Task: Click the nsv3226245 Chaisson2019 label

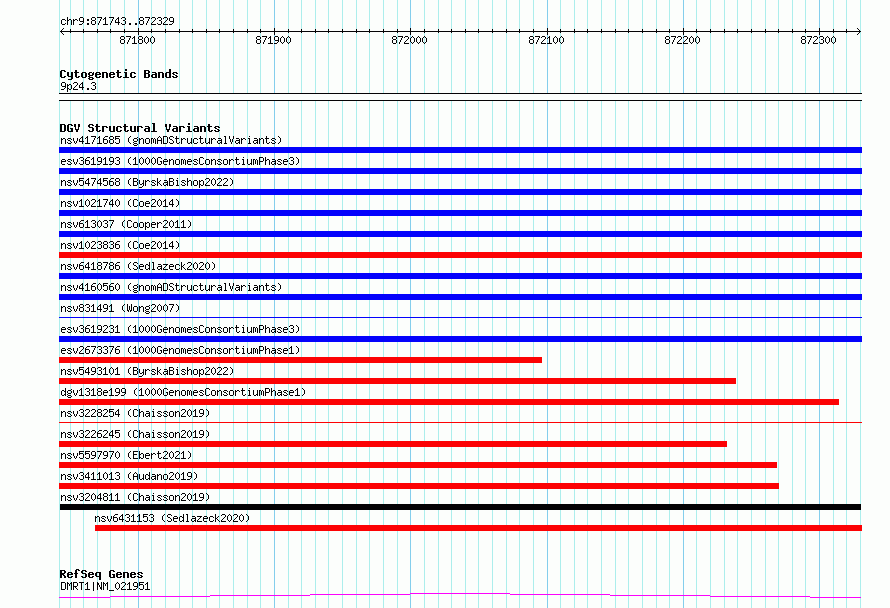Action: (135, 434)
